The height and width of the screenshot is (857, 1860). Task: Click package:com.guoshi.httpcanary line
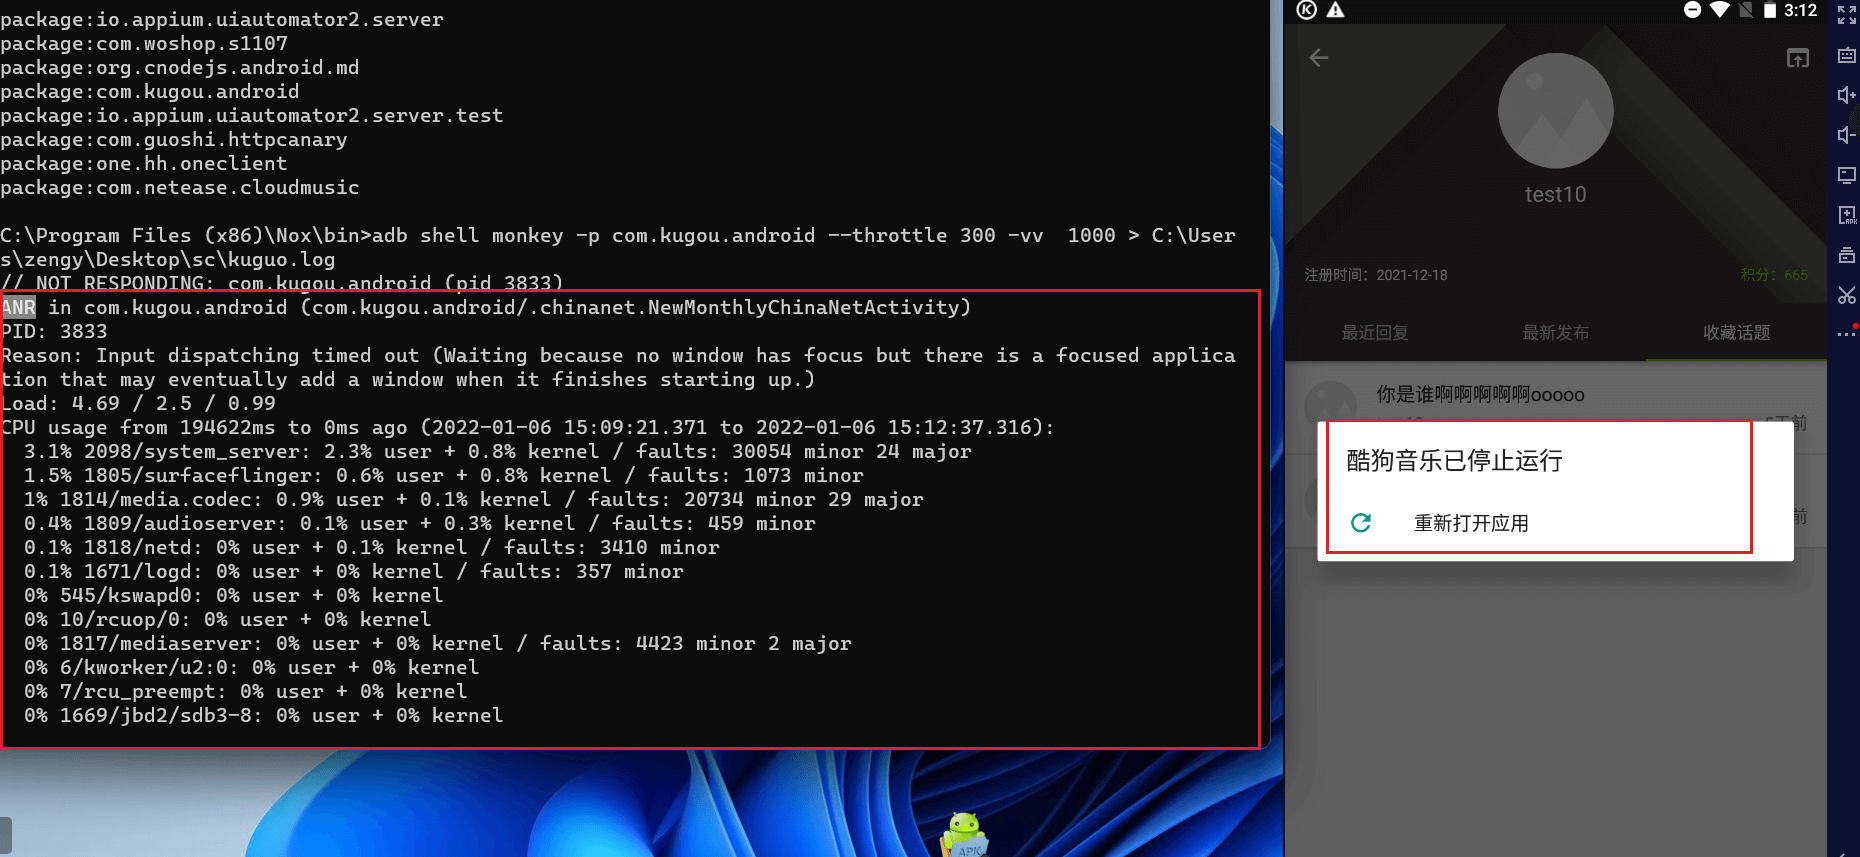coord(174,139)
